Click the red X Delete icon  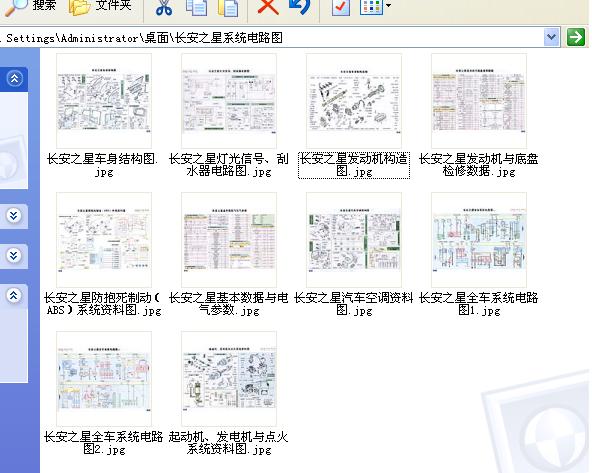[x=268, y=7]
